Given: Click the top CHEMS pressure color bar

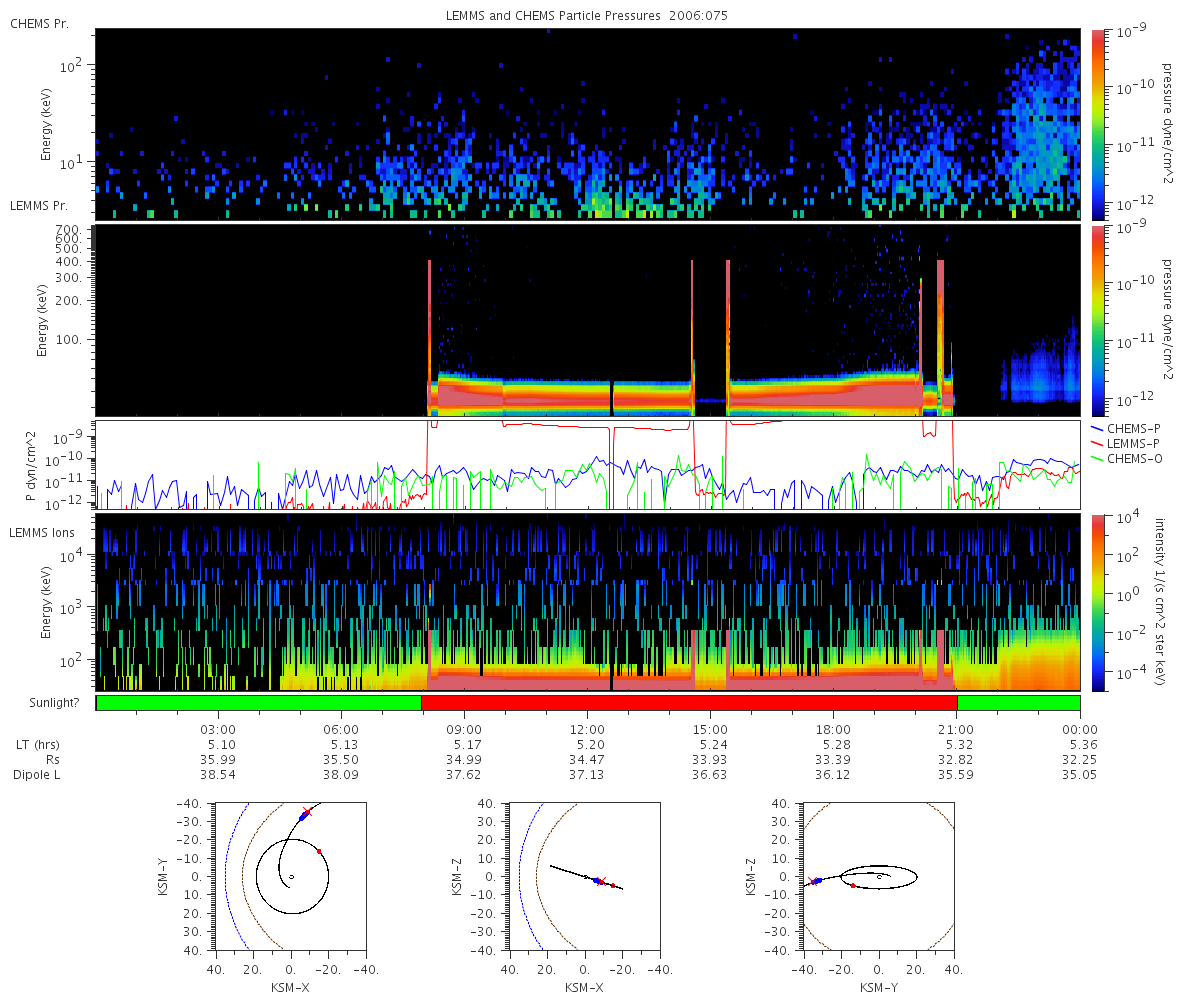Looking at the screenshot, I should pyautogui.click(x=1097, y=123).
